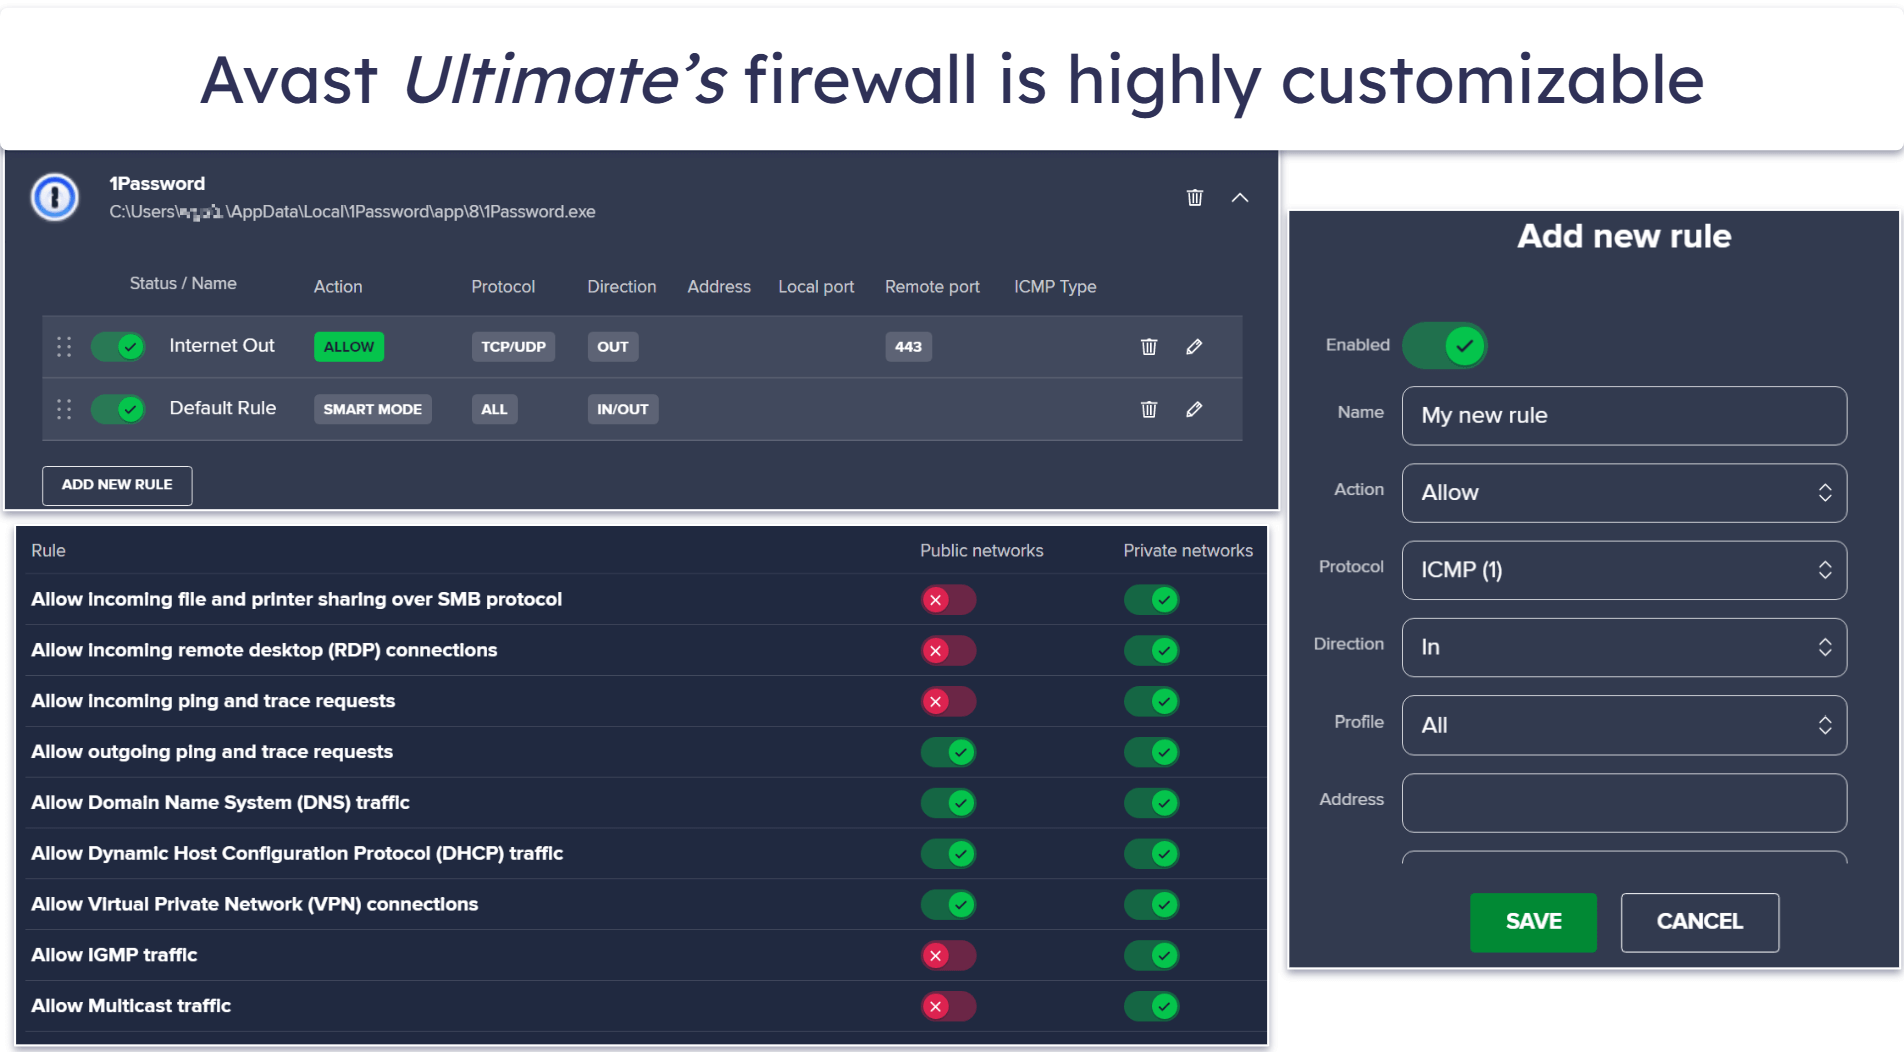Disable the Internet Out rule
The height and width of the screenshot is (1052, 1904).
click(117, 347)
